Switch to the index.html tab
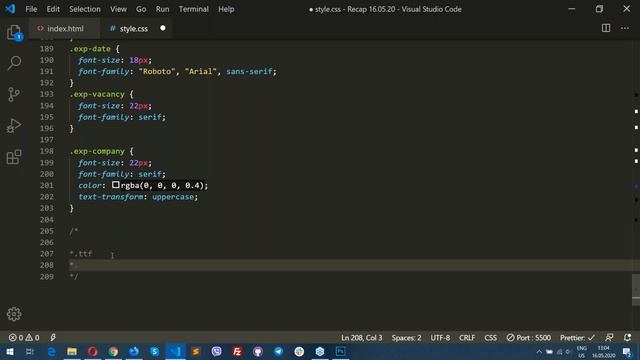The width and height of the screenshot is (640, 360). pos(64,29)
